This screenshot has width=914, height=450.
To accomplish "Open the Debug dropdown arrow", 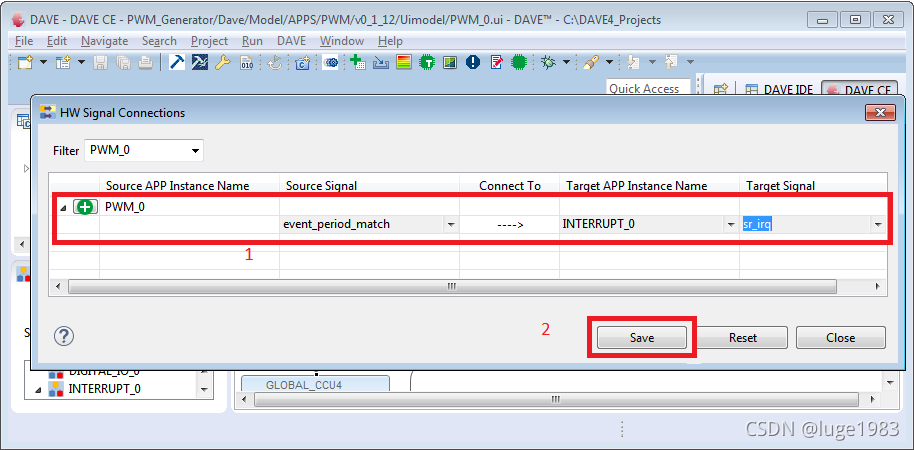I will 566,62.
